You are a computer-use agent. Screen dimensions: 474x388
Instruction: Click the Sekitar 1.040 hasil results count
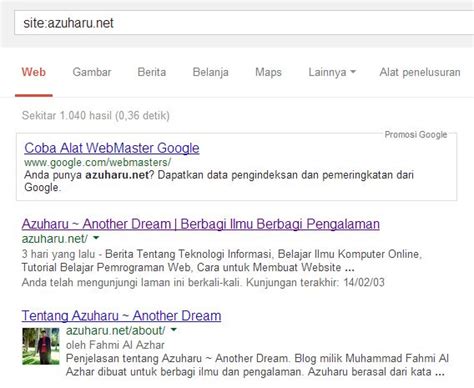[96, 115]
